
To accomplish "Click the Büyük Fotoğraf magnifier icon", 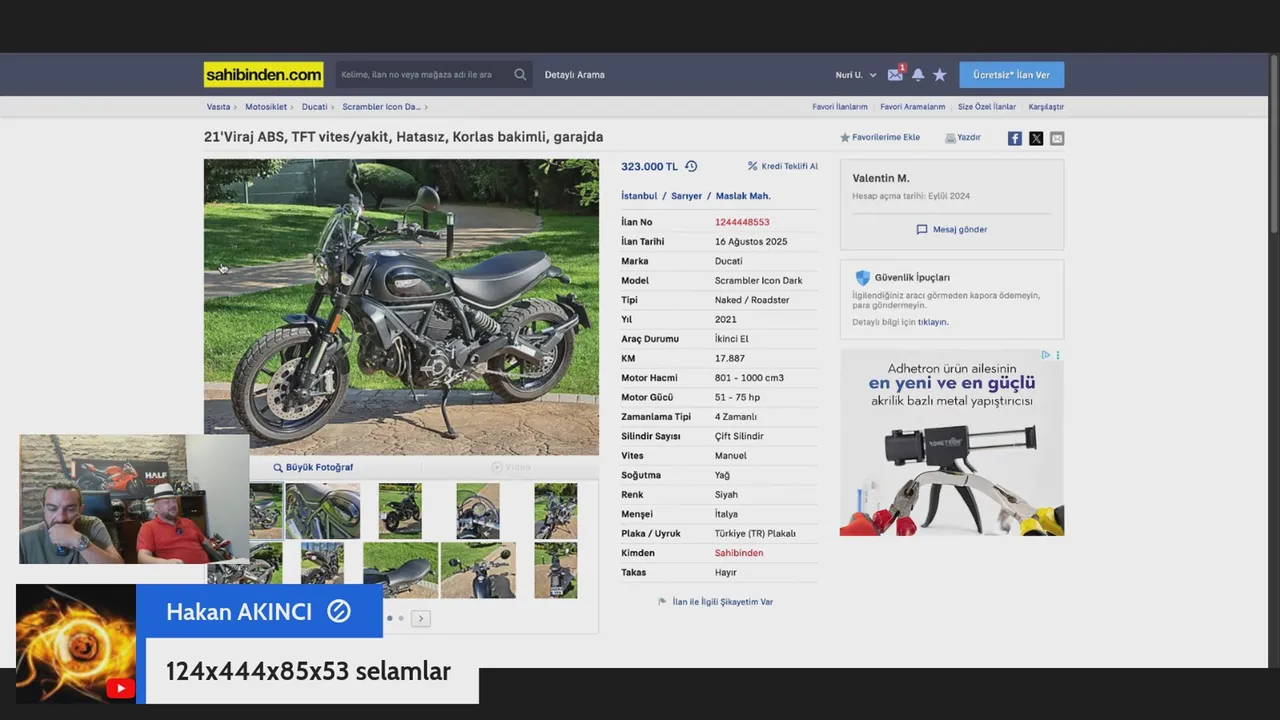I will (x=278, y=467).
